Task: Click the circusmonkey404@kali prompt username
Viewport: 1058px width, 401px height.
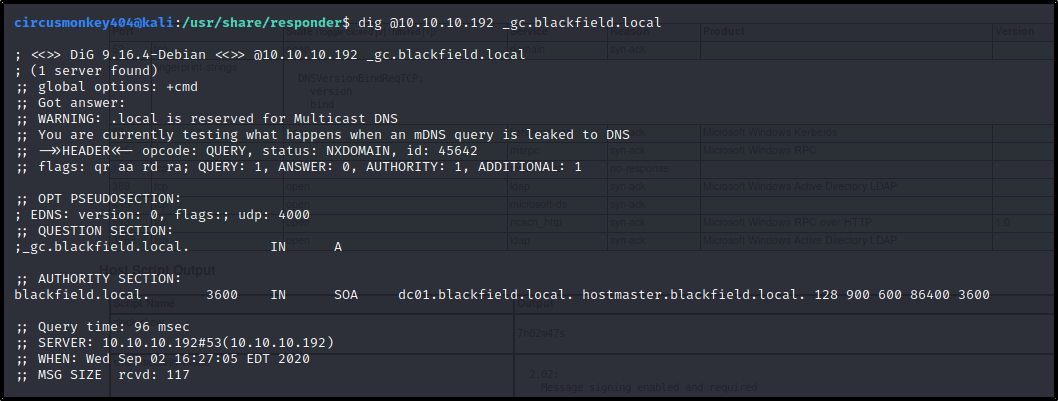Action: tap(94, 23)
